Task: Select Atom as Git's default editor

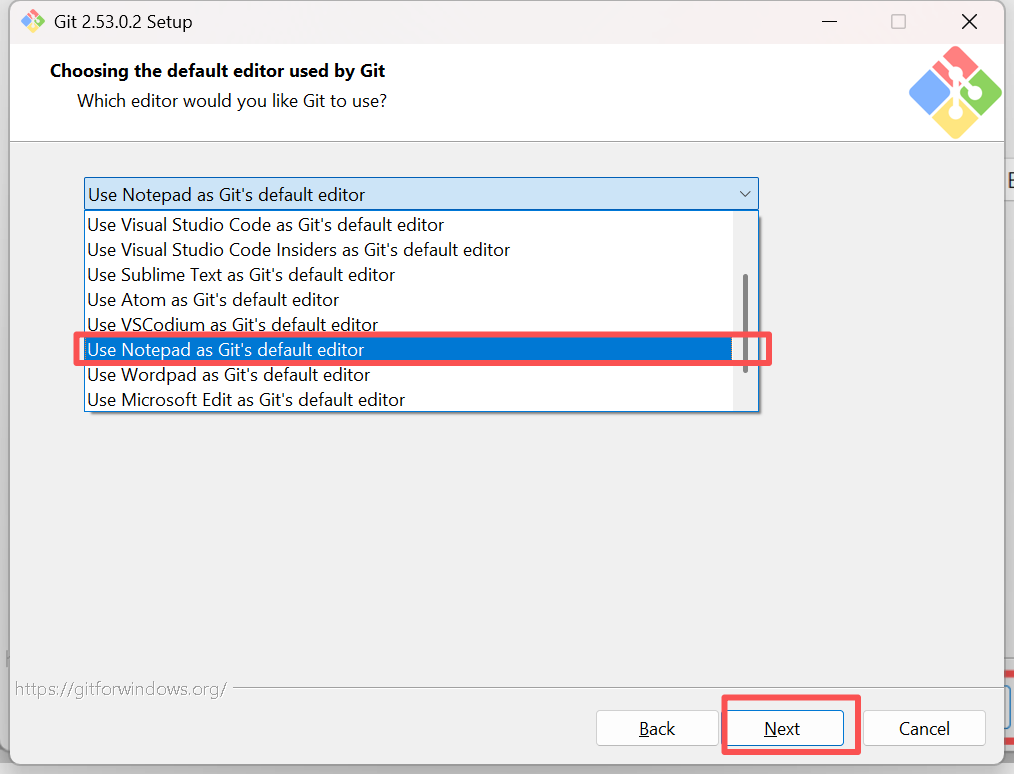Action: tap(409, 300)
